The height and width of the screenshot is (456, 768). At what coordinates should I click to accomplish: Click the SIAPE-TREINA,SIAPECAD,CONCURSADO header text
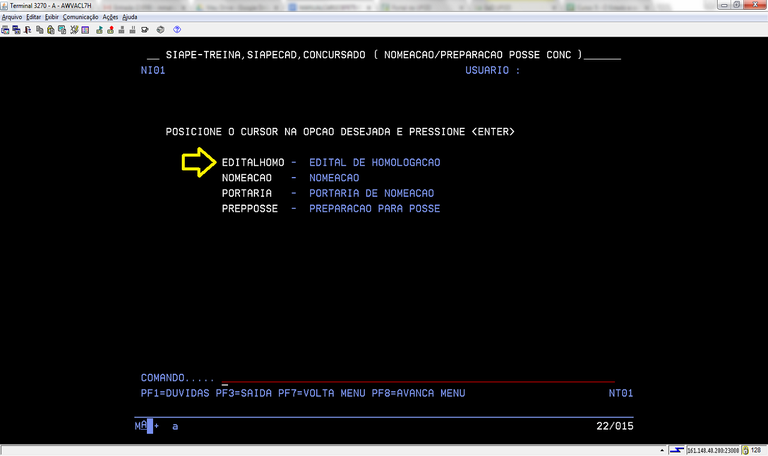tap(265, 55)
